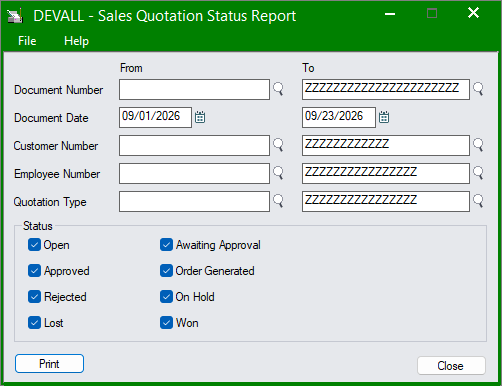The width and height of the screenshot is (502, 386).
Task: Open calendar for From Document Date
Action: click(x=200, y=117)
